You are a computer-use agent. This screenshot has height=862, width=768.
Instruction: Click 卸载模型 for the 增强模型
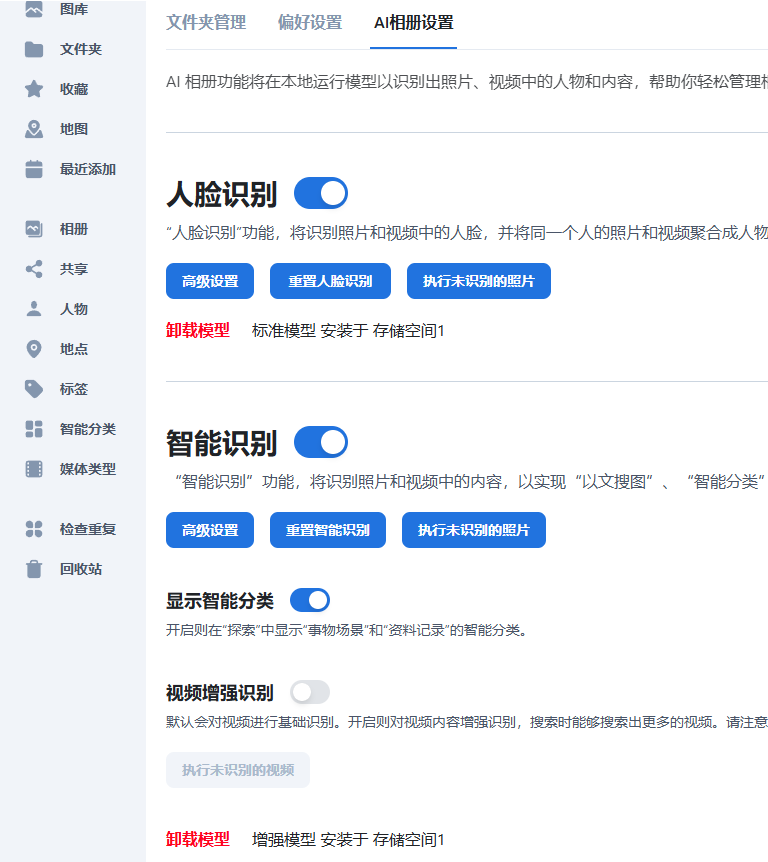[198, 839]
